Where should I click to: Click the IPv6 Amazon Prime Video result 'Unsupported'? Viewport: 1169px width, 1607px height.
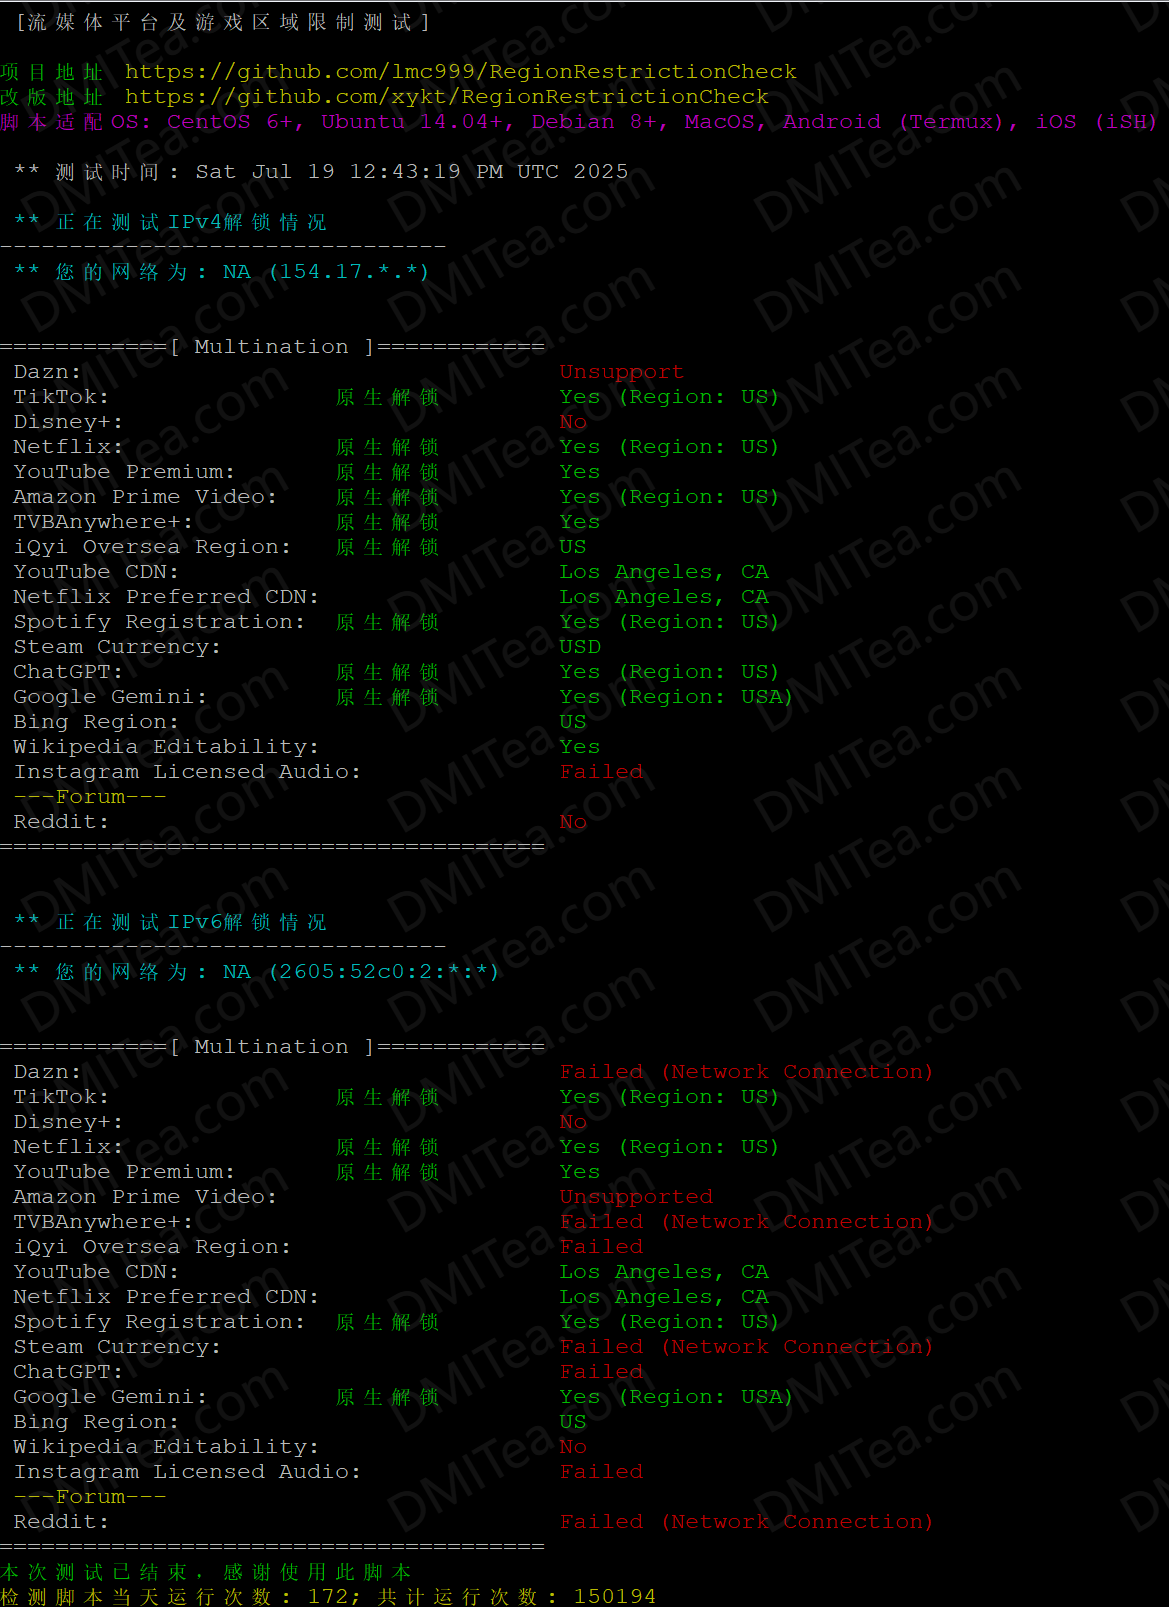pos(636,1197)
